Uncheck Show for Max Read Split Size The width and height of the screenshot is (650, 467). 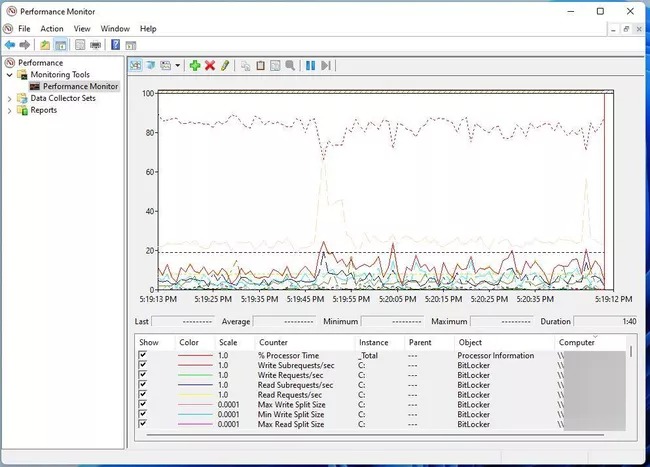143,423
